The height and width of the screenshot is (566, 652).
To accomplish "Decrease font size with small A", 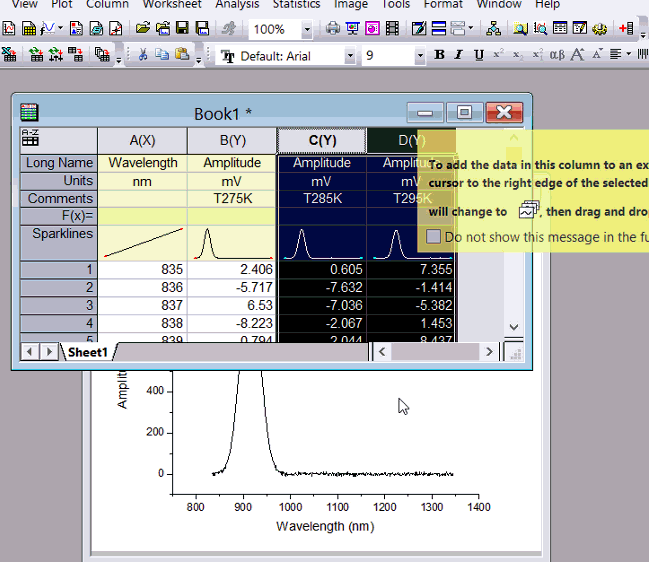I will pos(597,54).
